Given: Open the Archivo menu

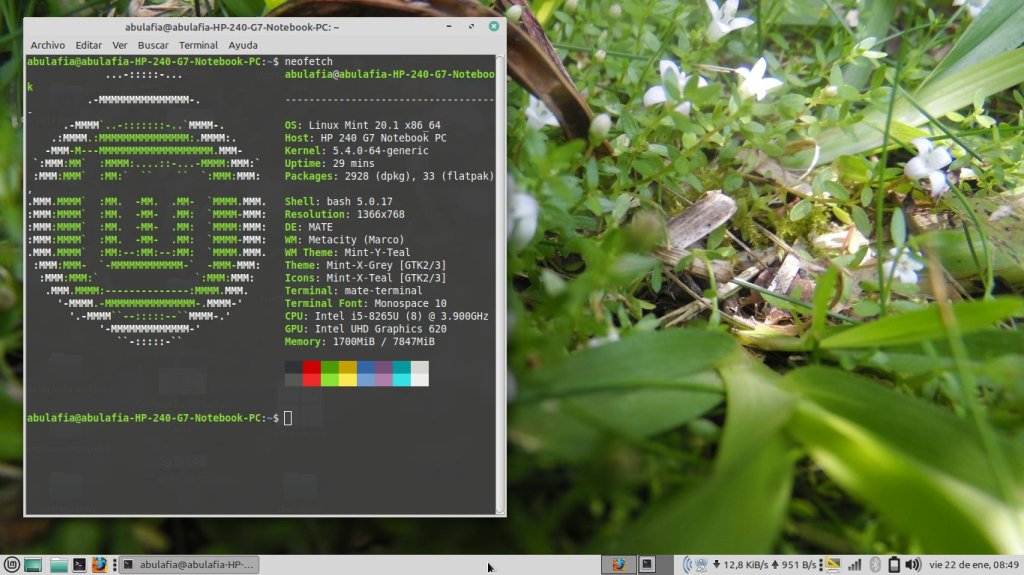Looking at the screenshot, I should [x=47, y=45].
